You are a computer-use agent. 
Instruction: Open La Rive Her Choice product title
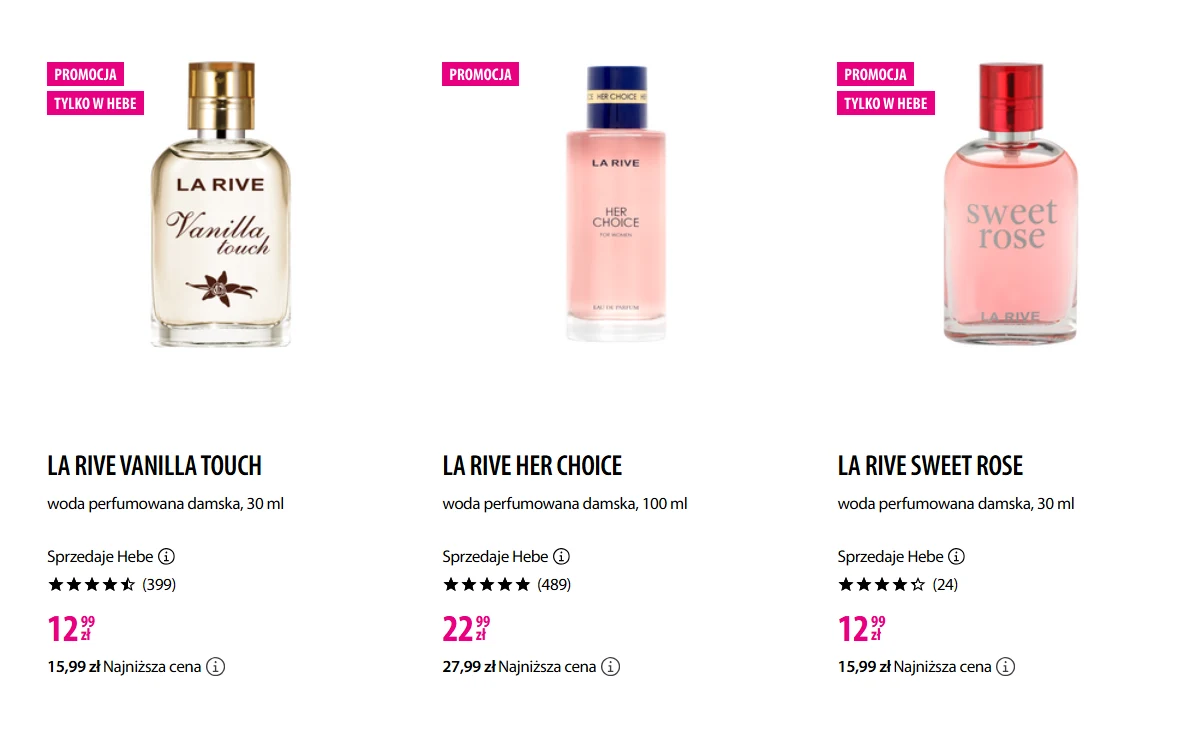[532, 466]
